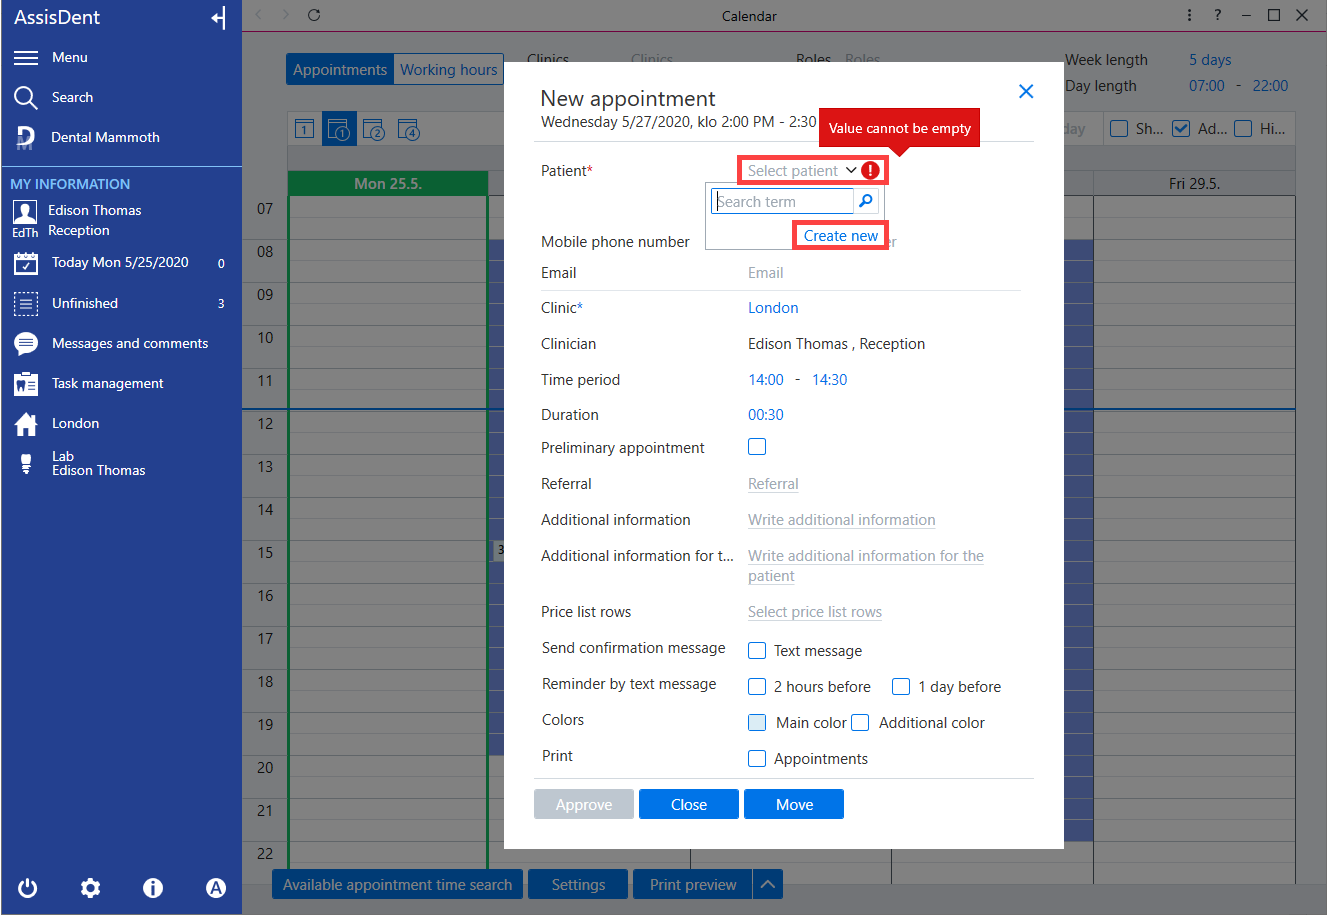Pick the Main color swatch
The height and width of the screenshot is (915, 1327).
click(757, 723)
